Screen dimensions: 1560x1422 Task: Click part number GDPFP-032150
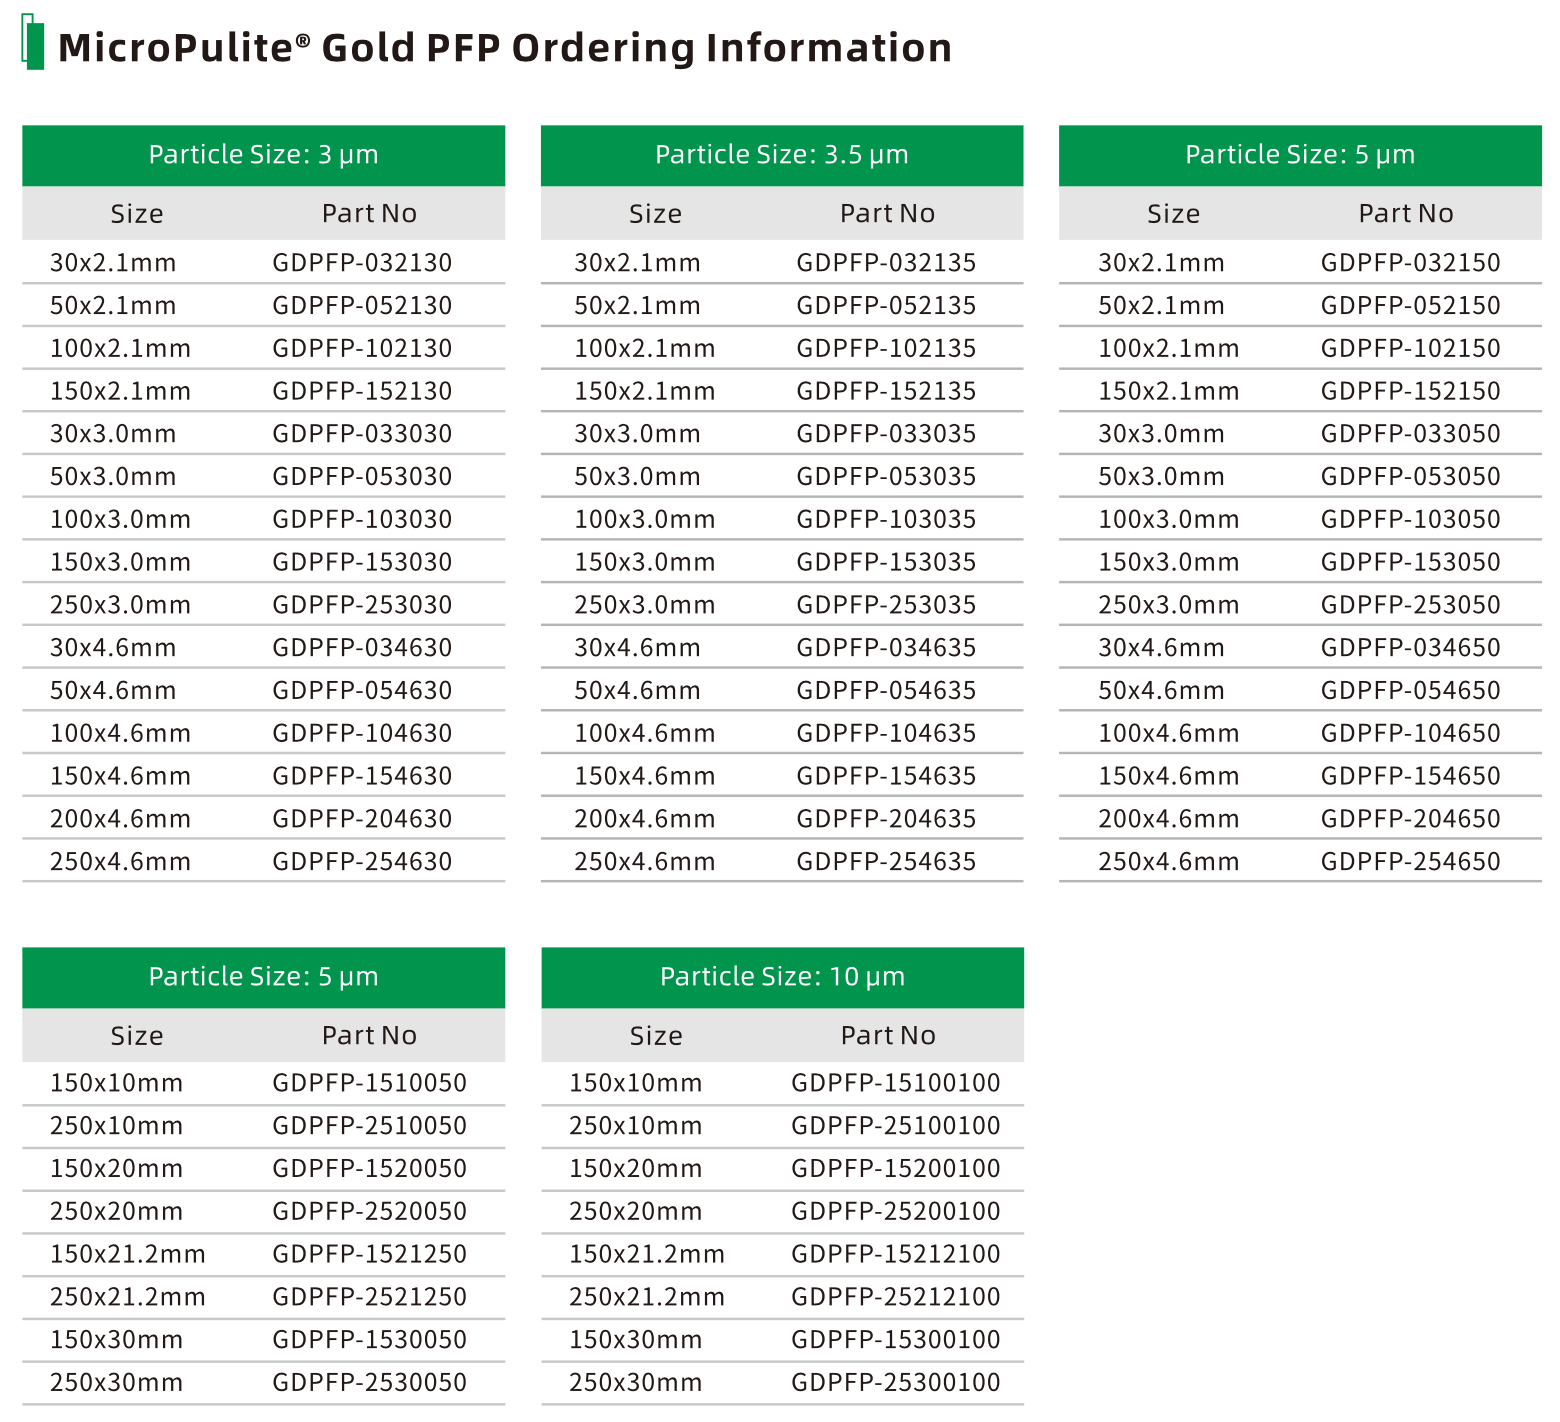click(1410, 263)
